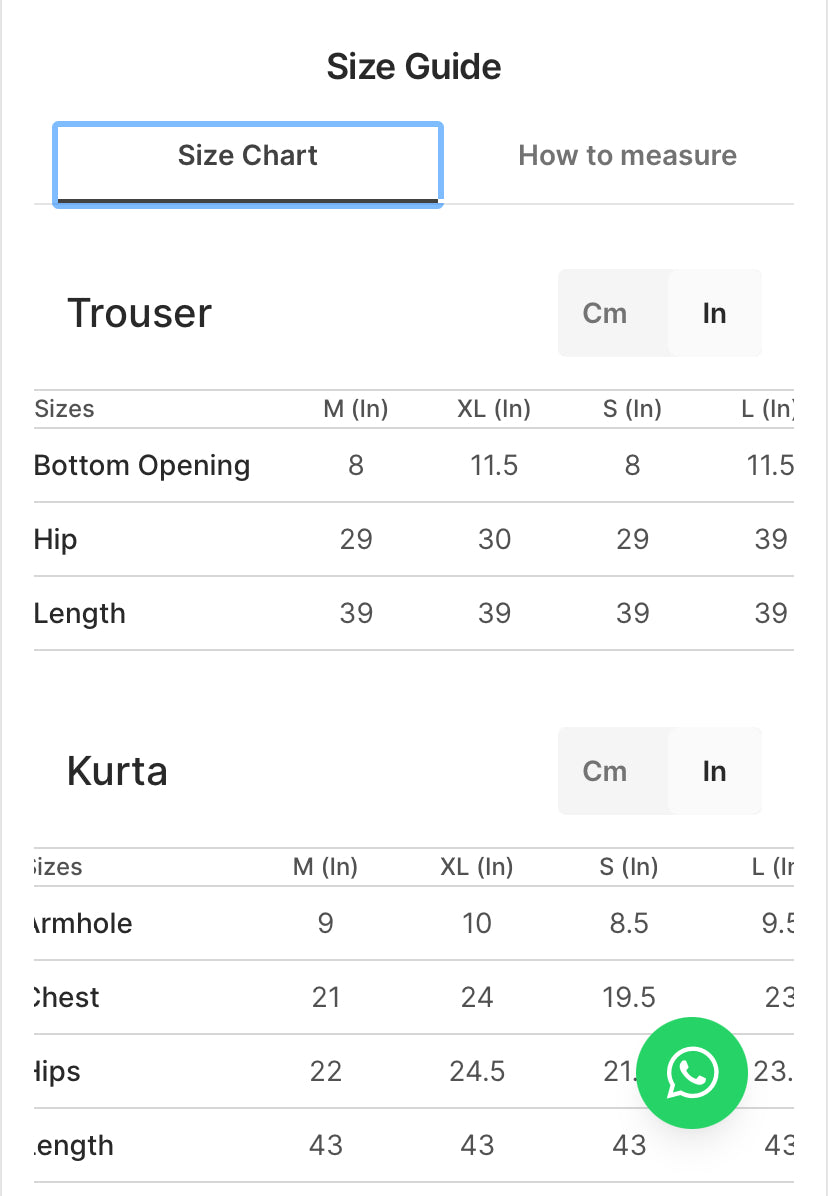Click Trouser S (In) column header

pos(632,409)
